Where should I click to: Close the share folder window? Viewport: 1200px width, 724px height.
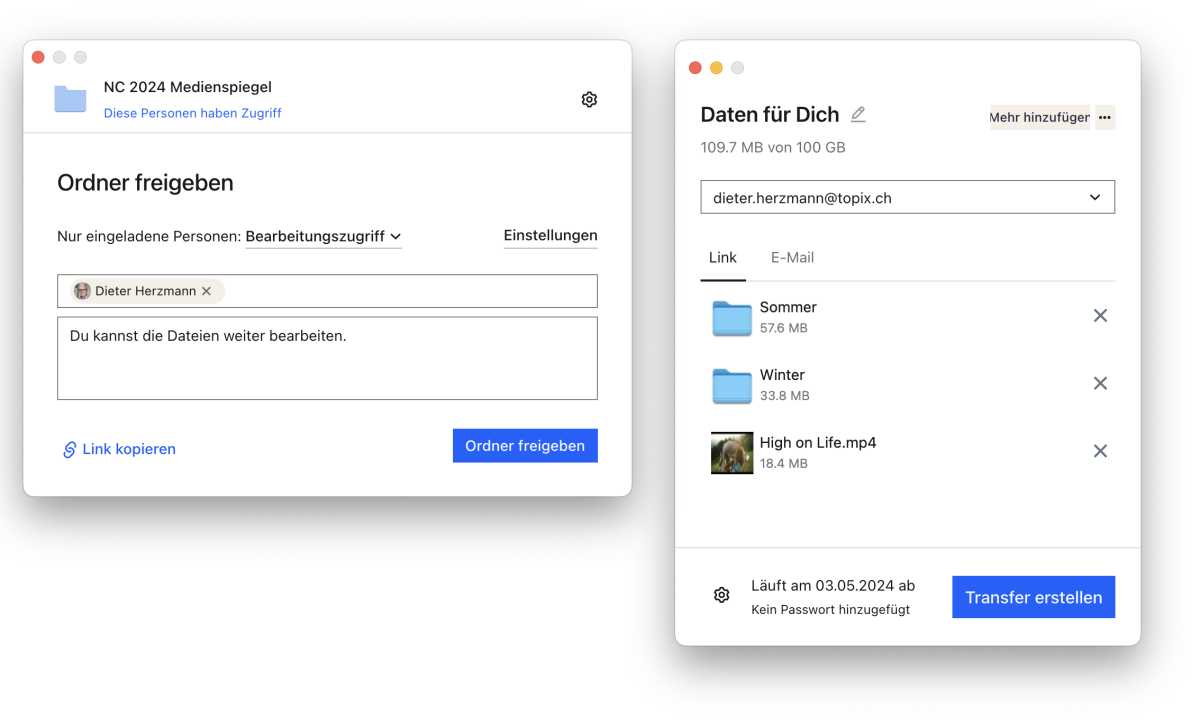pyautogui.click(x=38, y=57)
